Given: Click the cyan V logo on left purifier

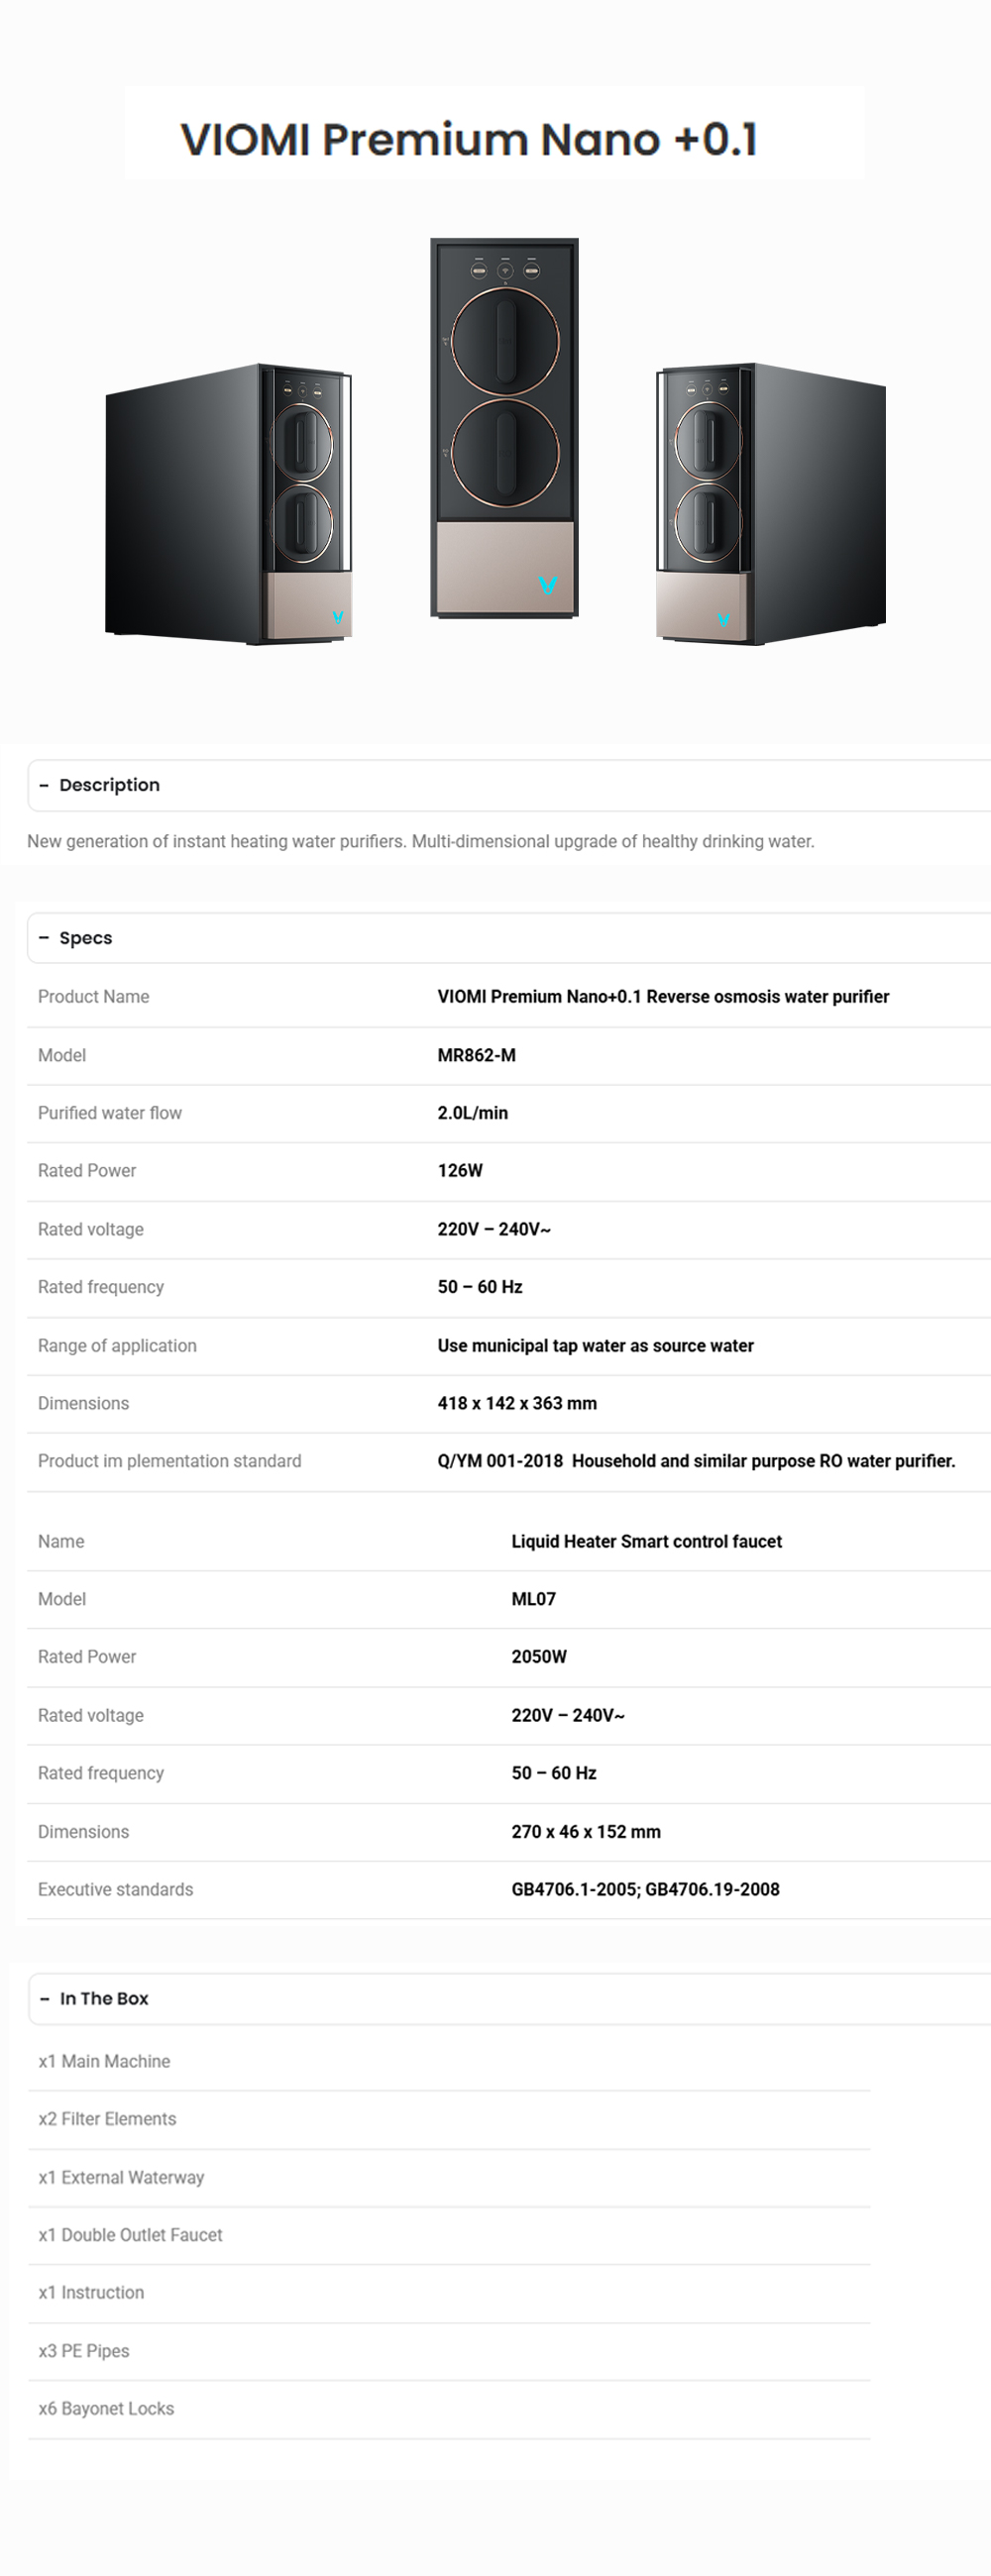Looking at the screenshot, I should 338,617.
